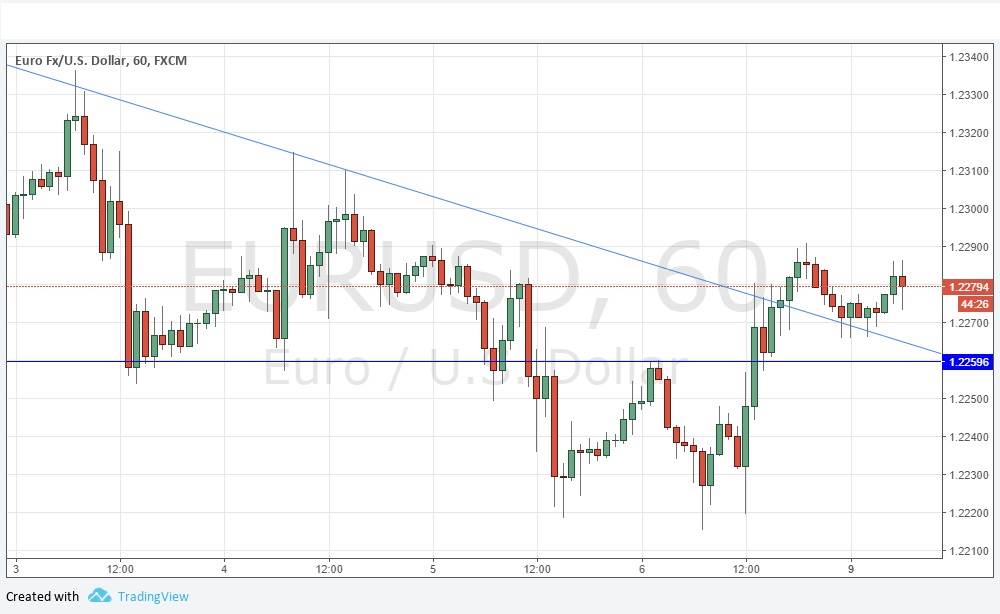Select the red 1.22794 current price label
Image resolution: width=1000 pixels, height=614 pixels.
[967, 288]
